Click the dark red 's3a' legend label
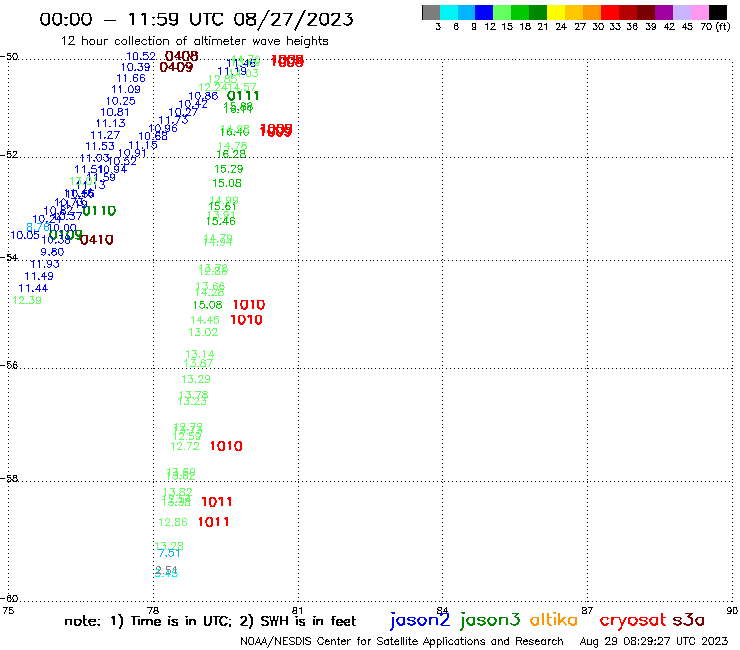Viewport: 740px width, 650px height. point(688,620)
